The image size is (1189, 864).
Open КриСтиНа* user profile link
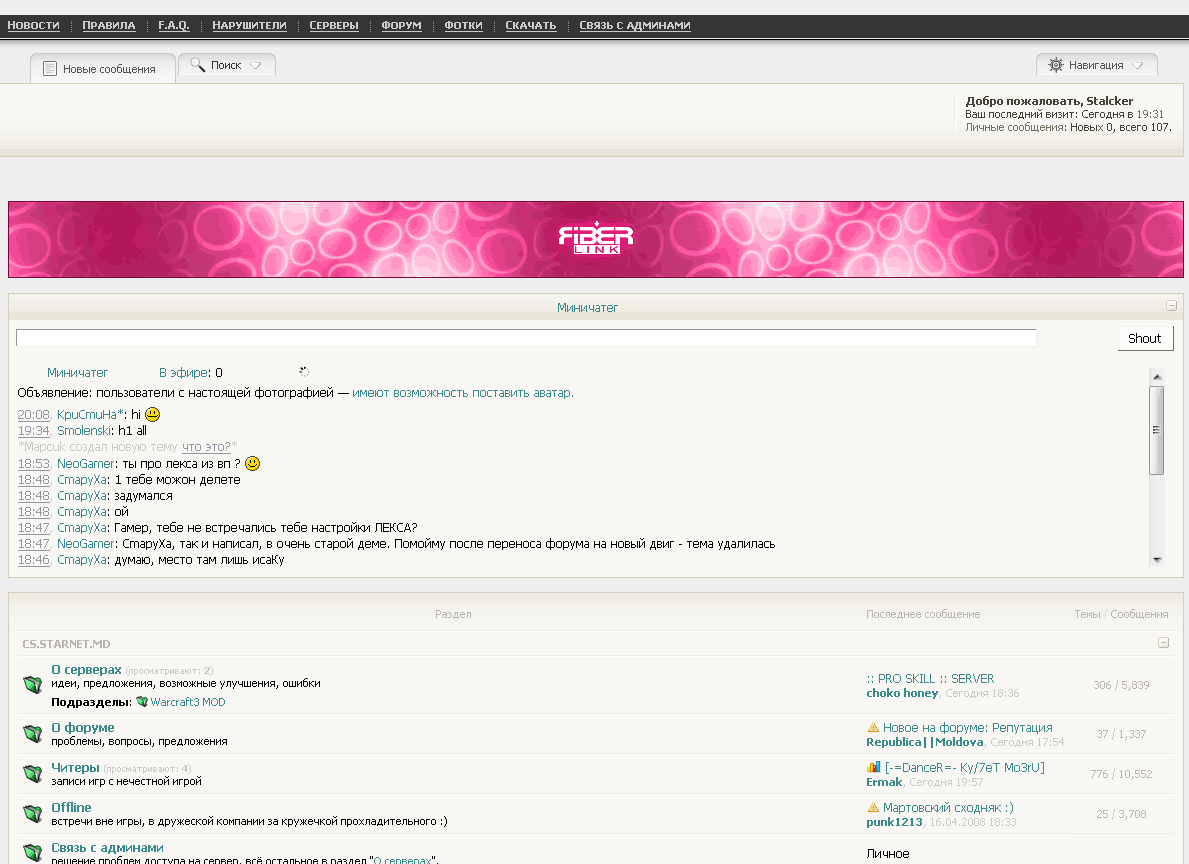pyautogui.click(x=90, y=414)
